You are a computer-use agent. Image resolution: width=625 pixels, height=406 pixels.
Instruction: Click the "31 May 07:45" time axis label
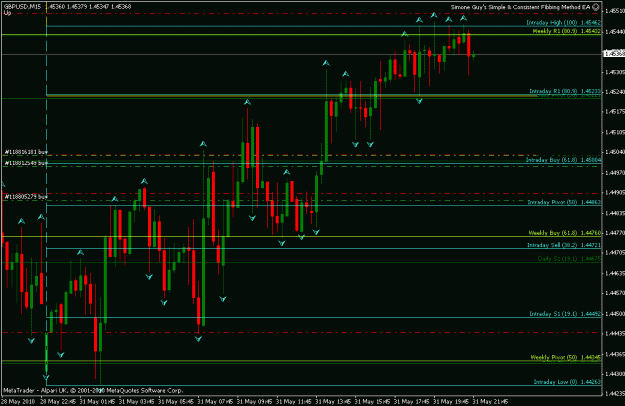215,401
